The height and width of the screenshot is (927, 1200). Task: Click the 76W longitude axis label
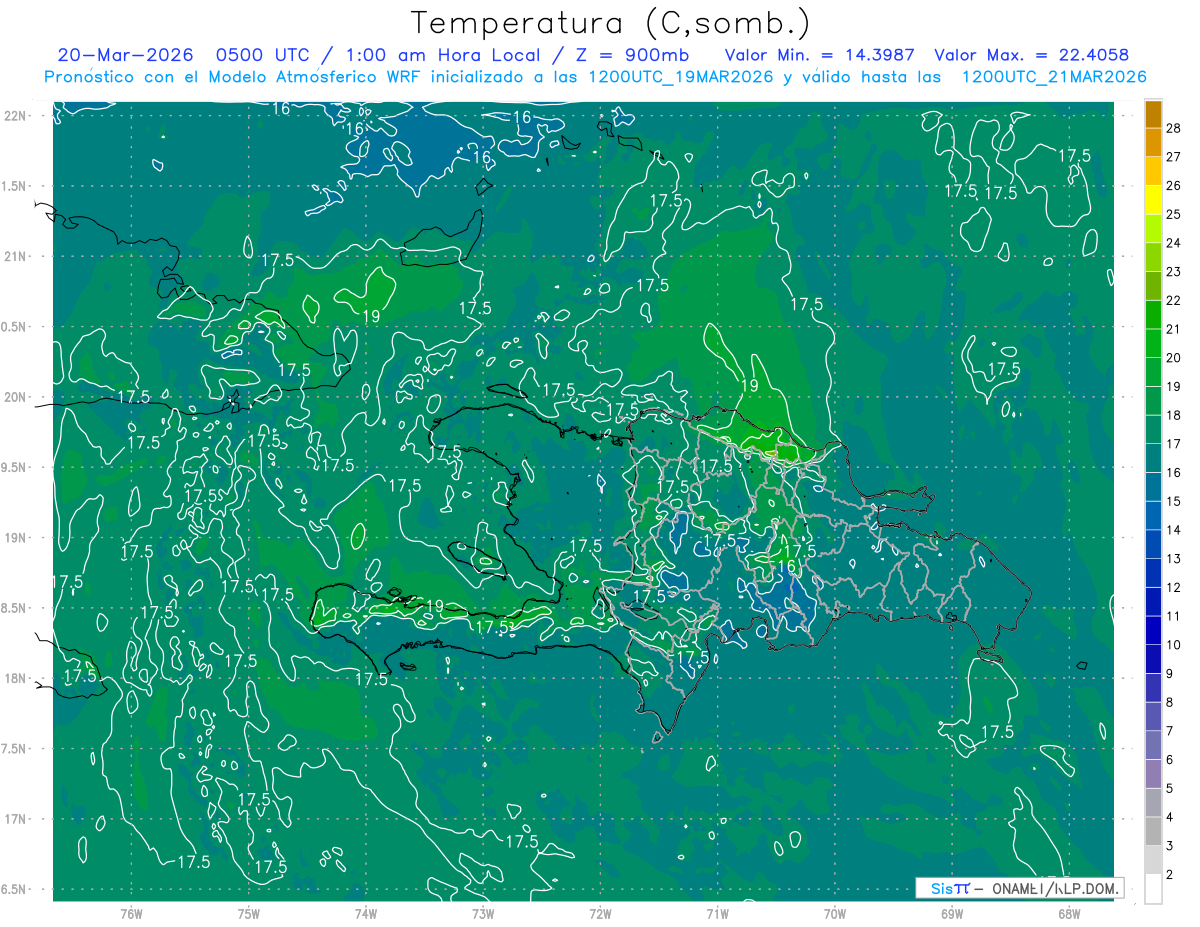(131, 913)
